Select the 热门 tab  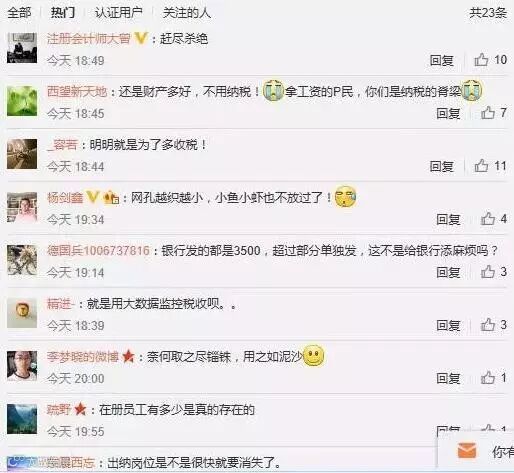(63, 13)
